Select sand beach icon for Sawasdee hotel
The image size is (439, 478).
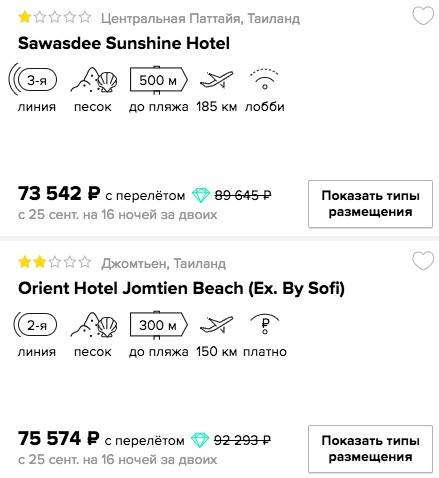tap(94, 80)
